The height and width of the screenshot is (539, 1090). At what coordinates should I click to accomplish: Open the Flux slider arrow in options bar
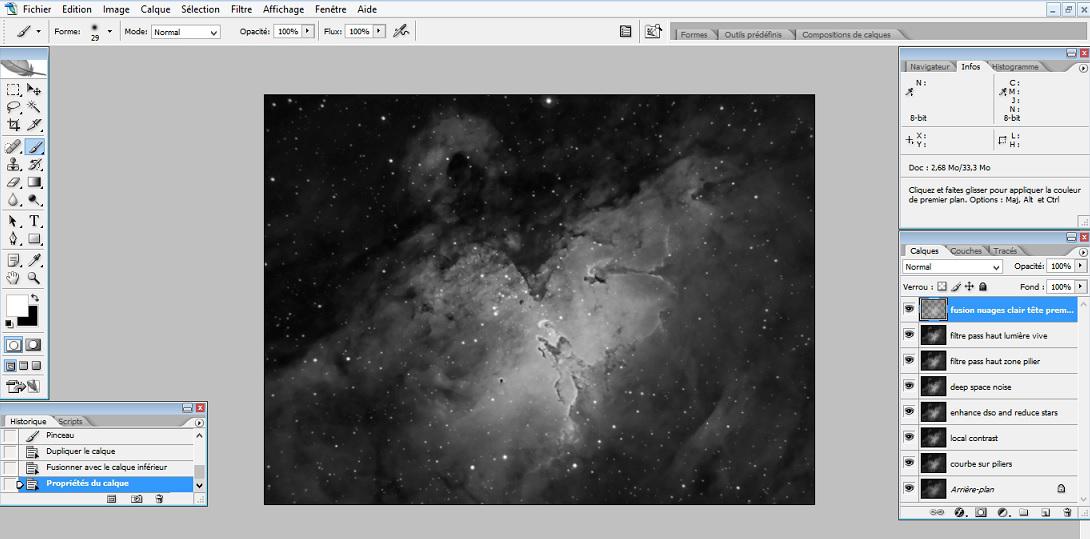click(379, 31)
